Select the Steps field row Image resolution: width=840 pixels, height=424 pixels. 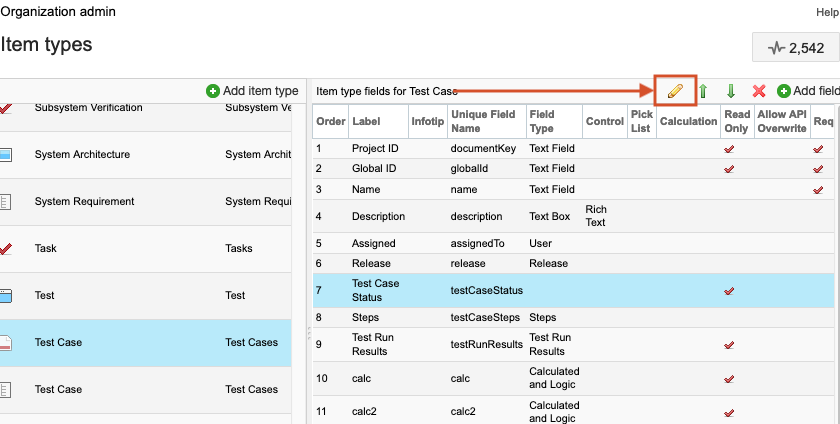573,317
